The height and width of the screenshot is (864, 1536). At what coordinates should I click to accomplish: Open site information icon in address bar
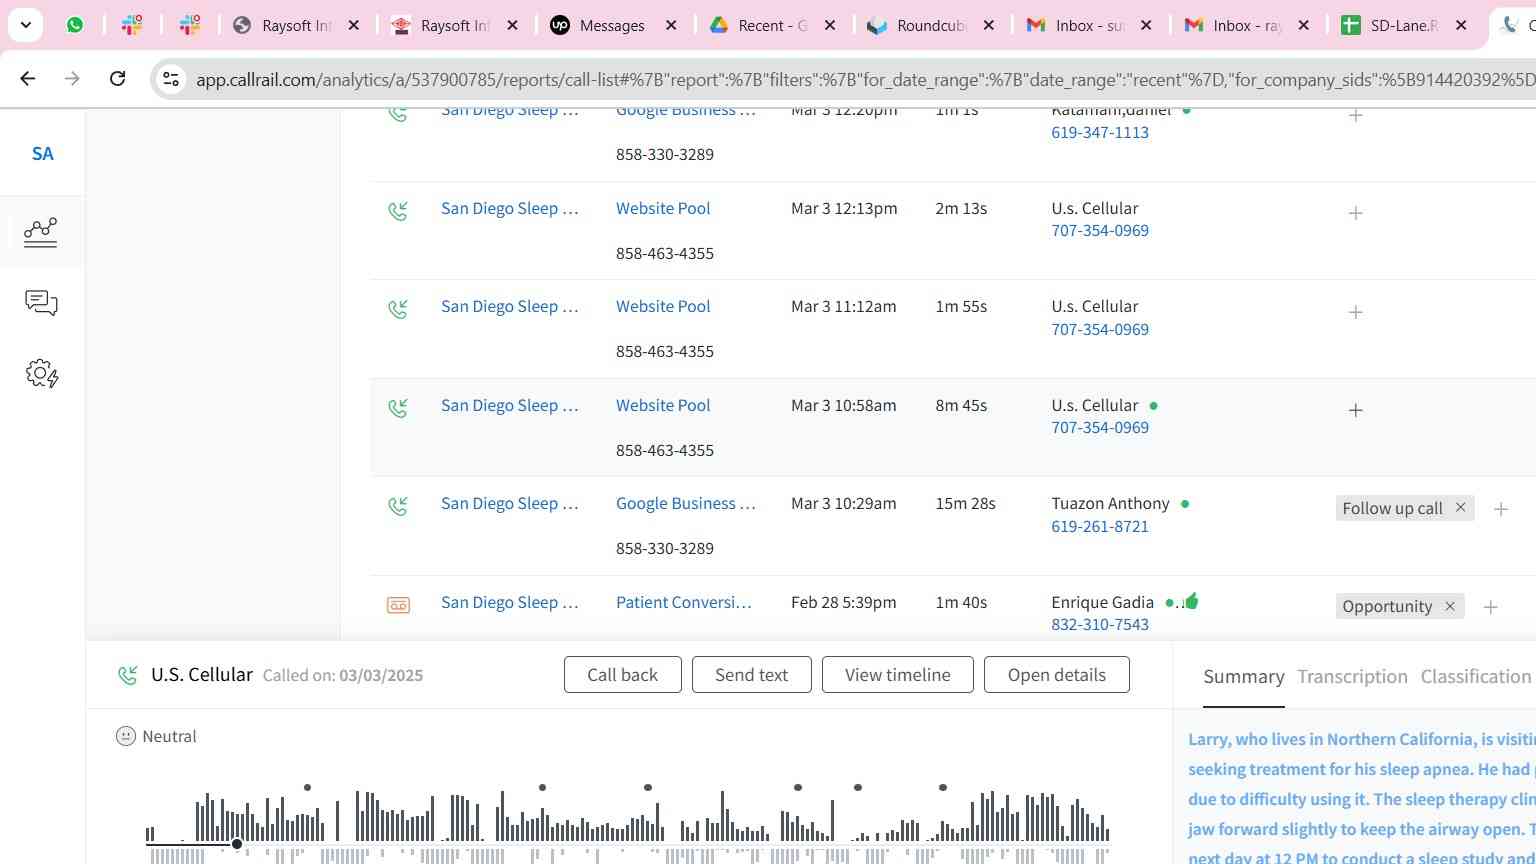coord(170,79)
